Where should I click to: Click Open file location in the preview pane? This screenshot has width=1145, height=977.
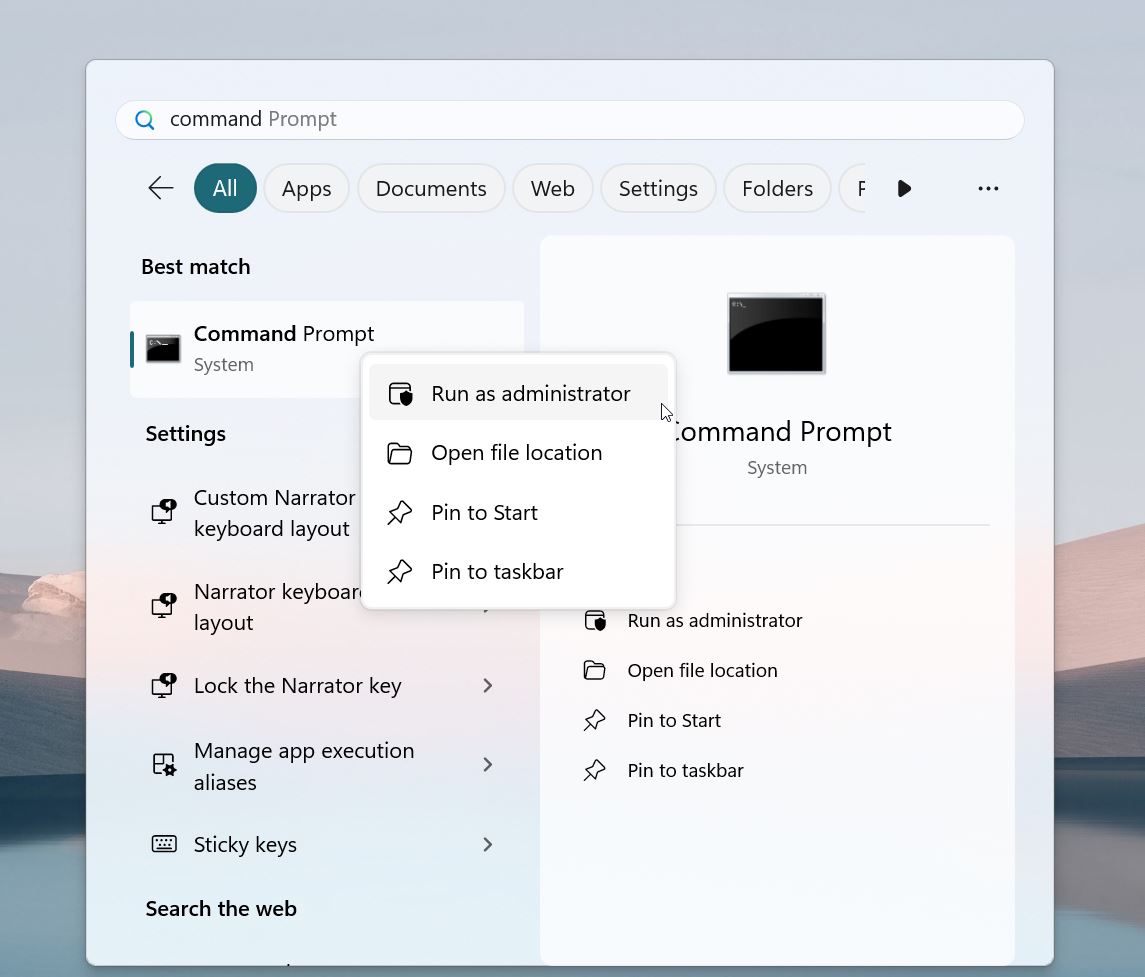coord(702,670)
